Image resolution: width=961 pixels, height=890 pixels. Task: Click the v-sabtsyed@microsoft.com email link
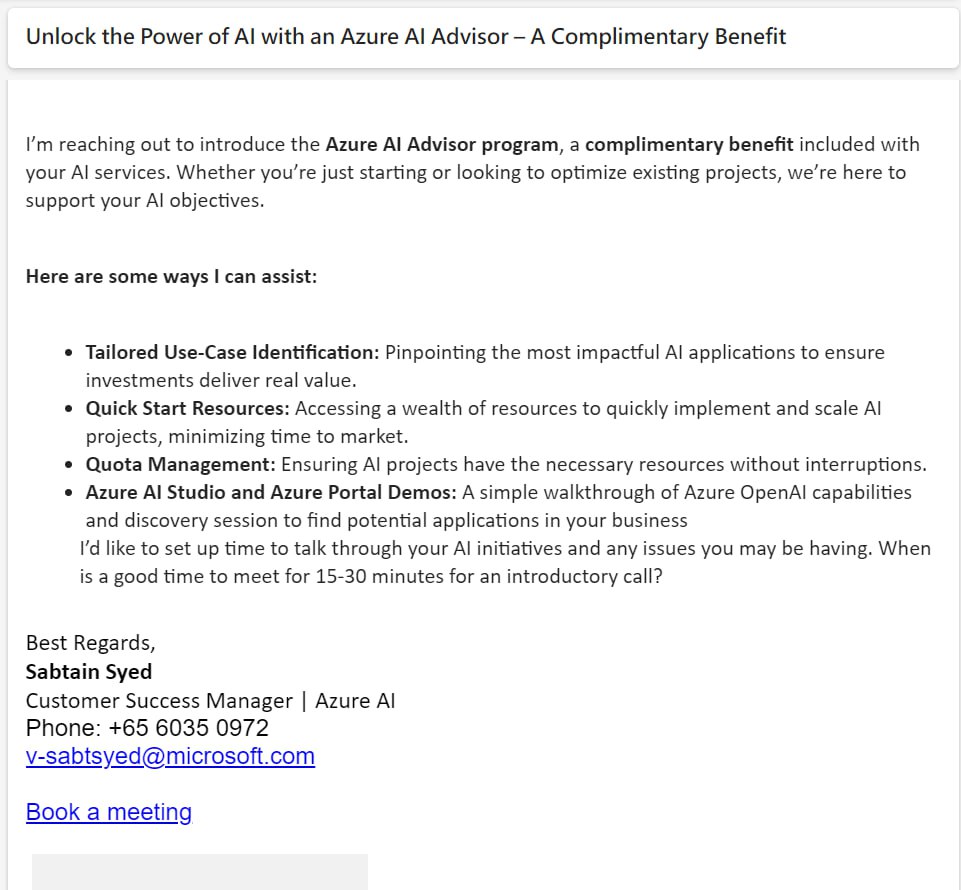pos(170,756)
